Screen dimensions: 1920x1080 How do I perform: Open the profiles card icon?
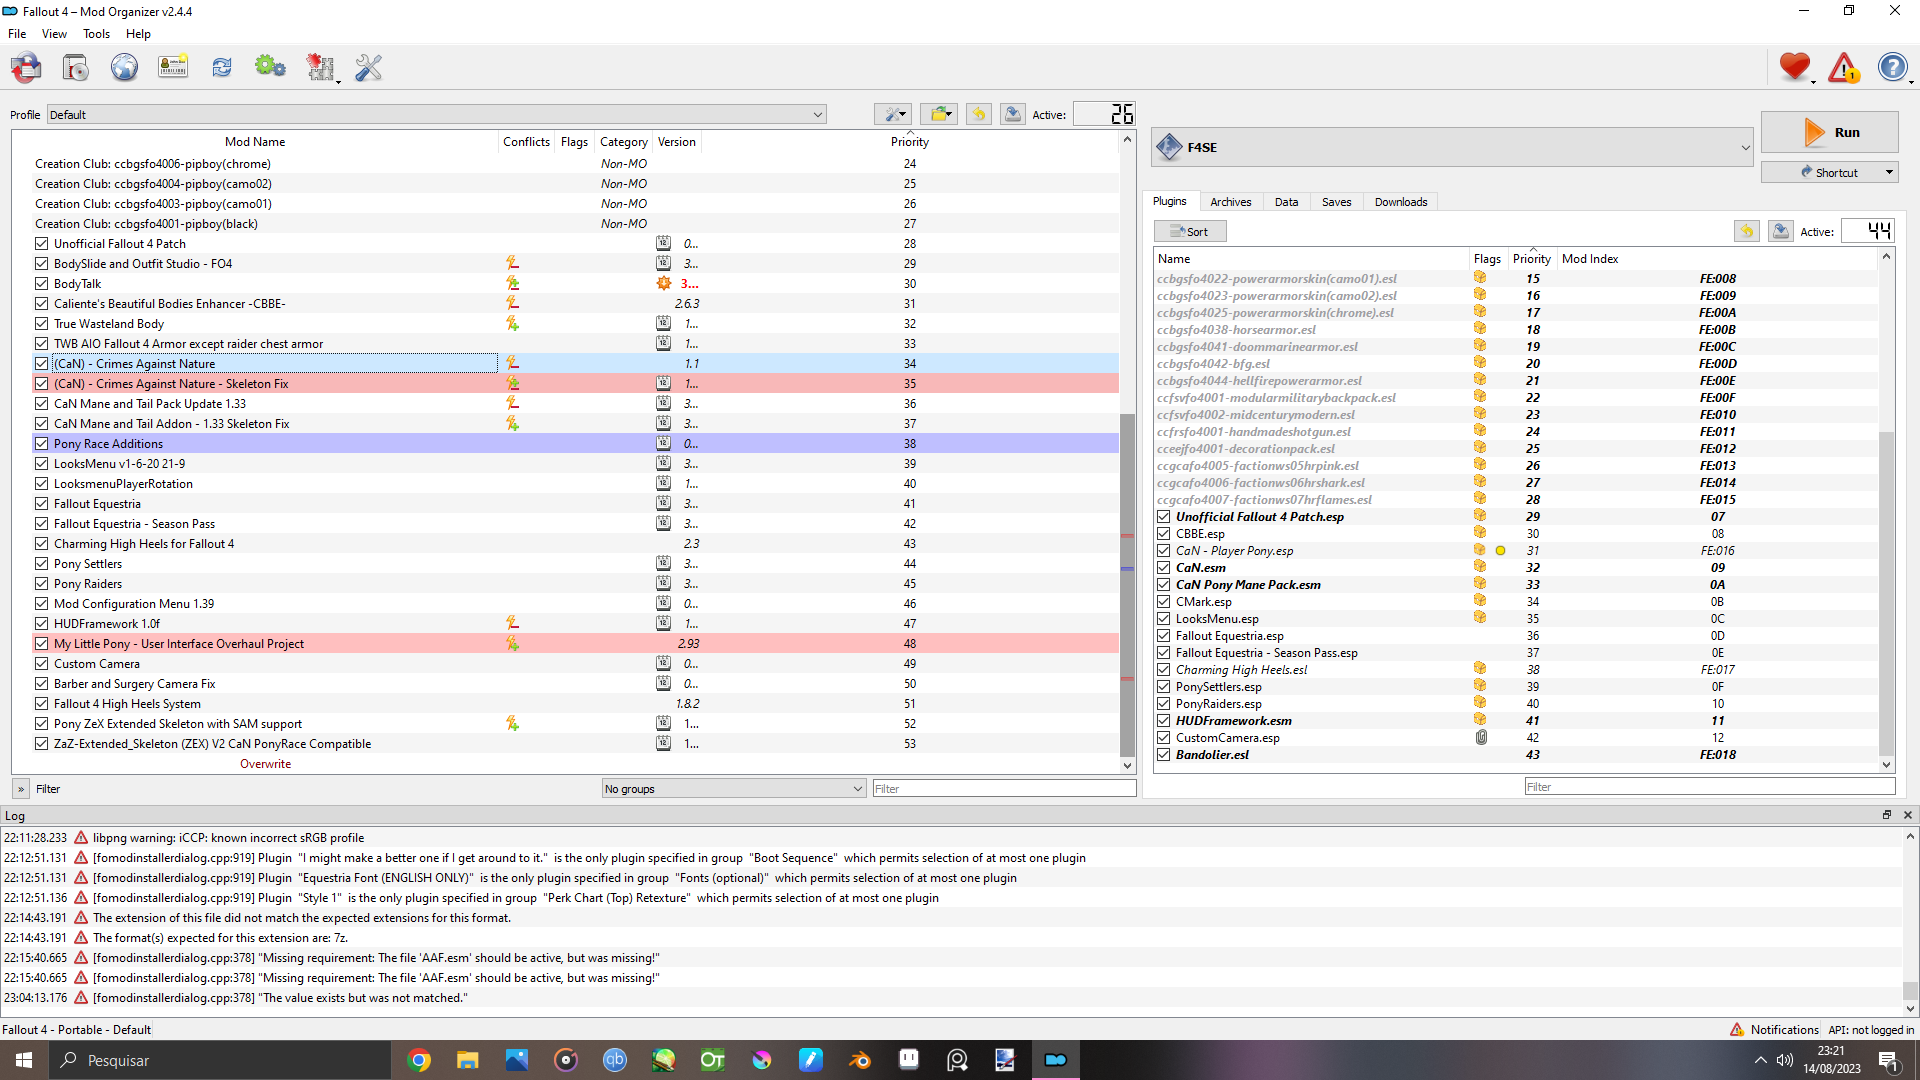coord(173,68)
